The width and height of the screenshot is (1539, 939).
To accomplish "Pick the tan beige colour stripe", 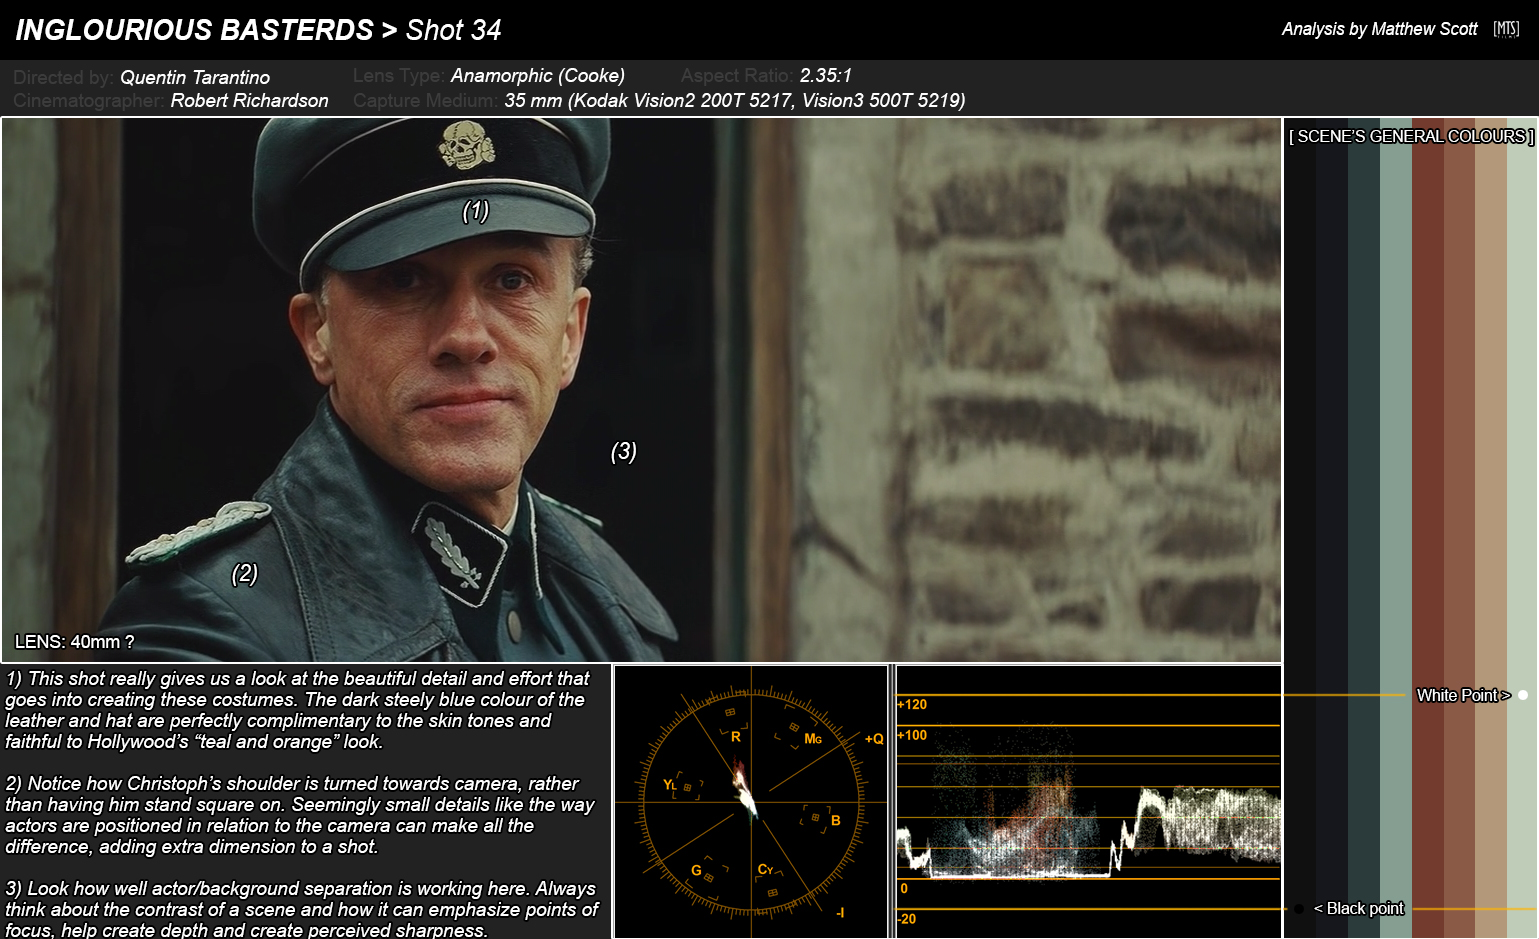I will tap(1491, 528).
